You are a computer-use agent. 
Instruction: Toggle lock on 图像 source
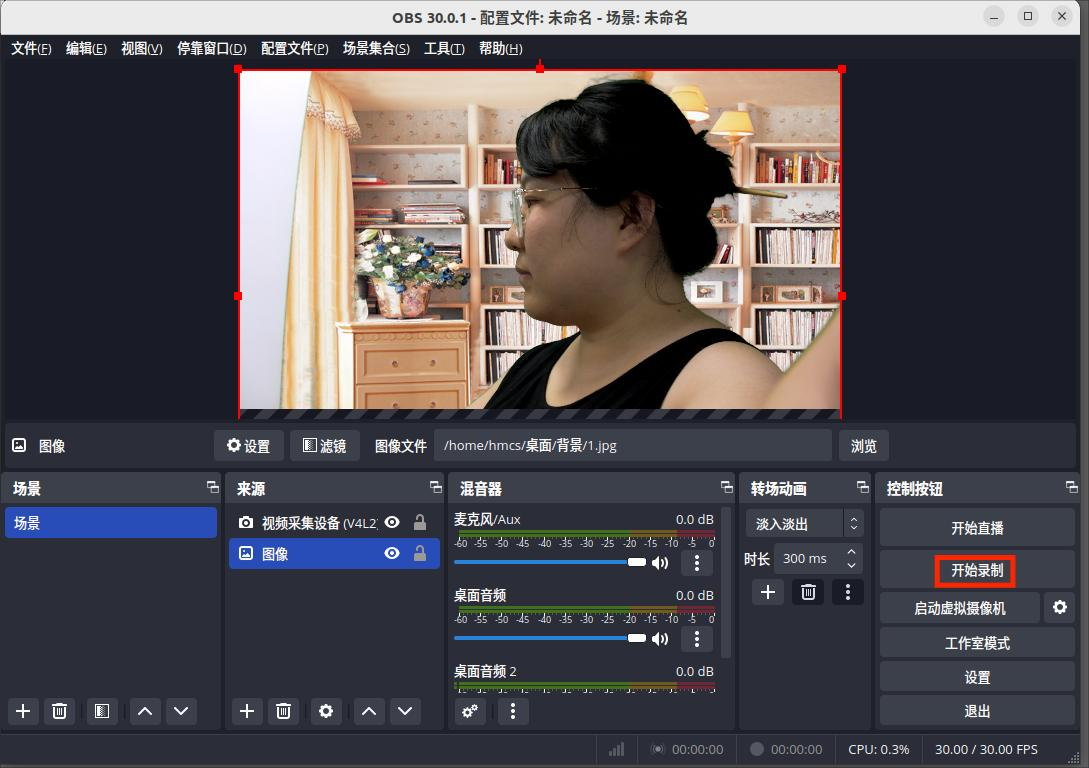(x=419, y=553)
